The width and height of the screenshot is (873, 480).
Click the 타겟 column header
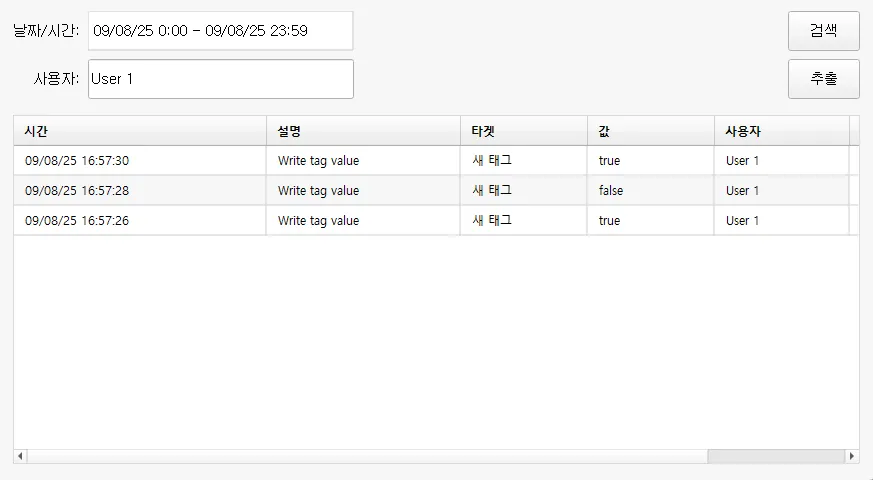point(523,131)
